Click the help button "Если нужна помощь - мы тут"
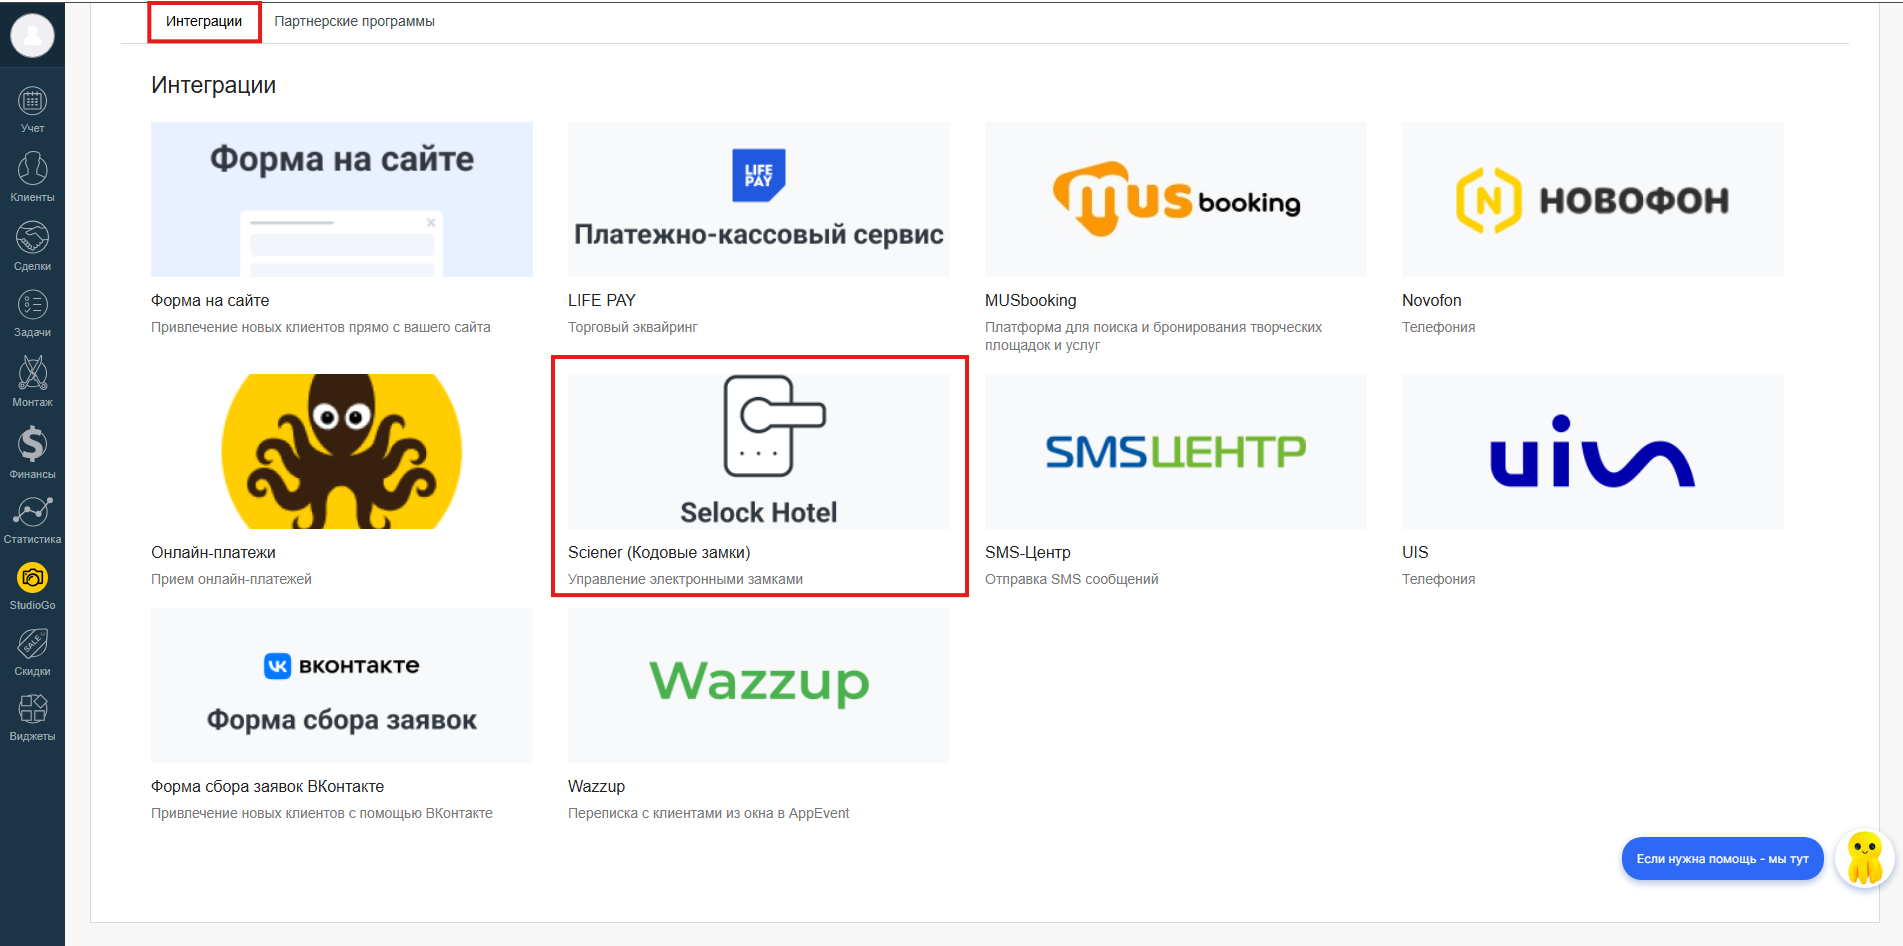The width and height of the screenshot is (1903, 946). (1722, 859)
